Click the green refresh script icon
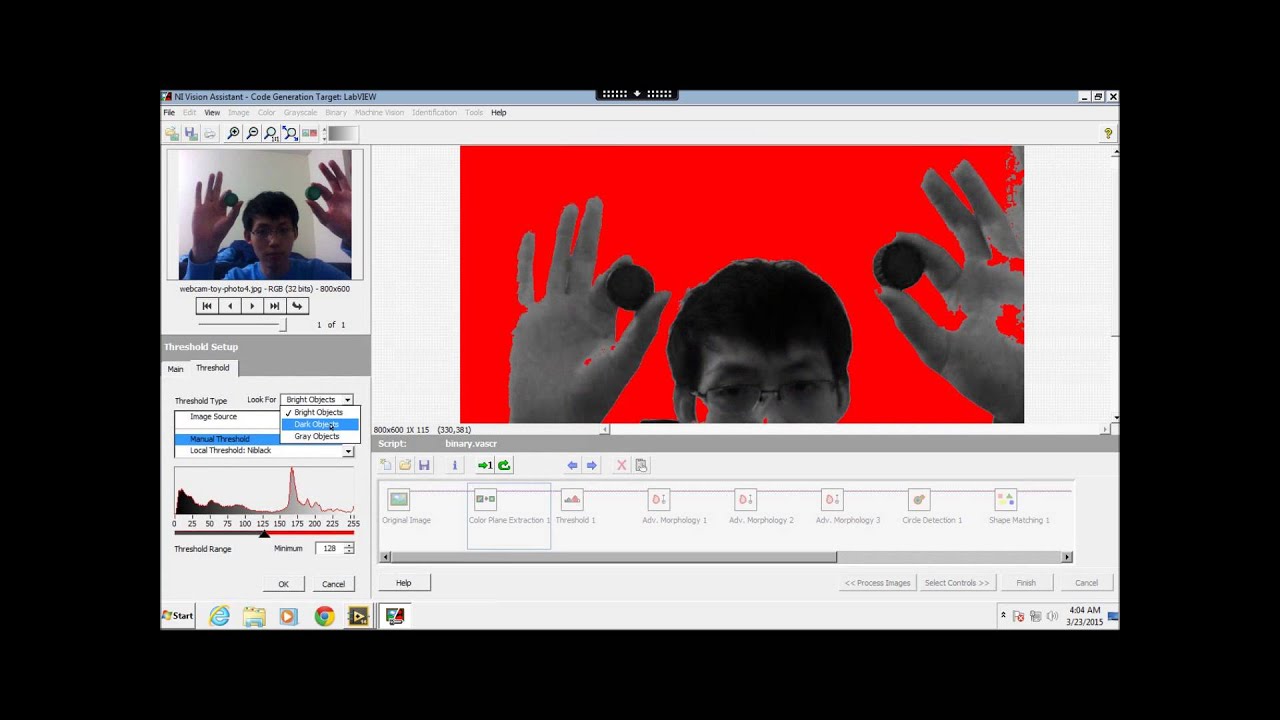The image size is (1280, 720). coord(504,465)
